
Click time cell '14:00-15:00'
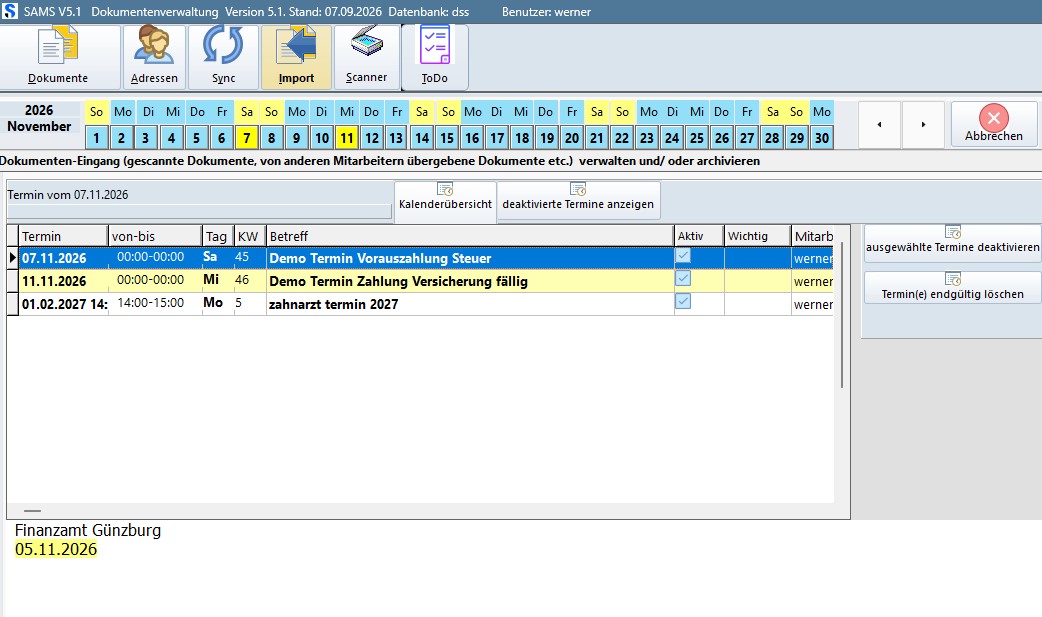click(156, 303)
